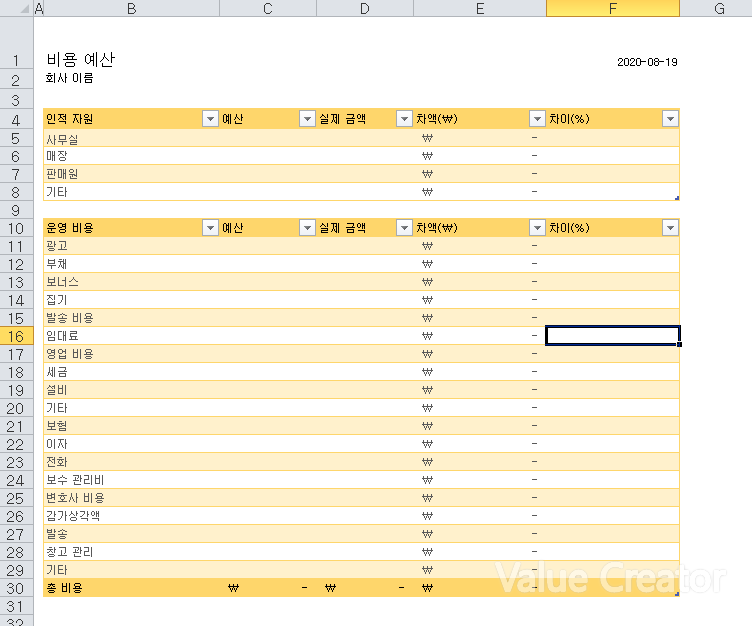Select column B header
Viewport: 752px width, 626px height.
tap(131, 8)
